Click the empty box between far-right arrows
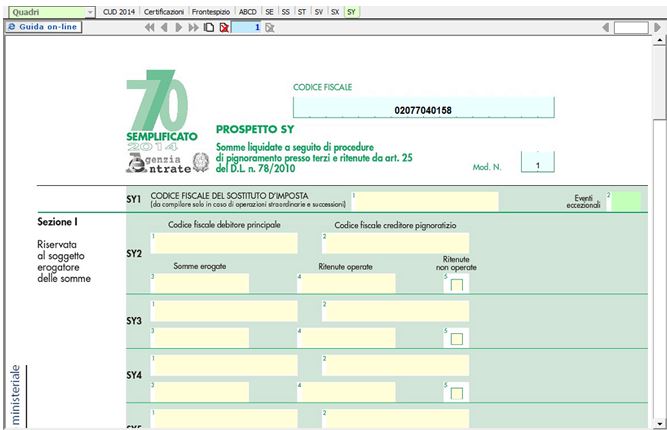 631,28
